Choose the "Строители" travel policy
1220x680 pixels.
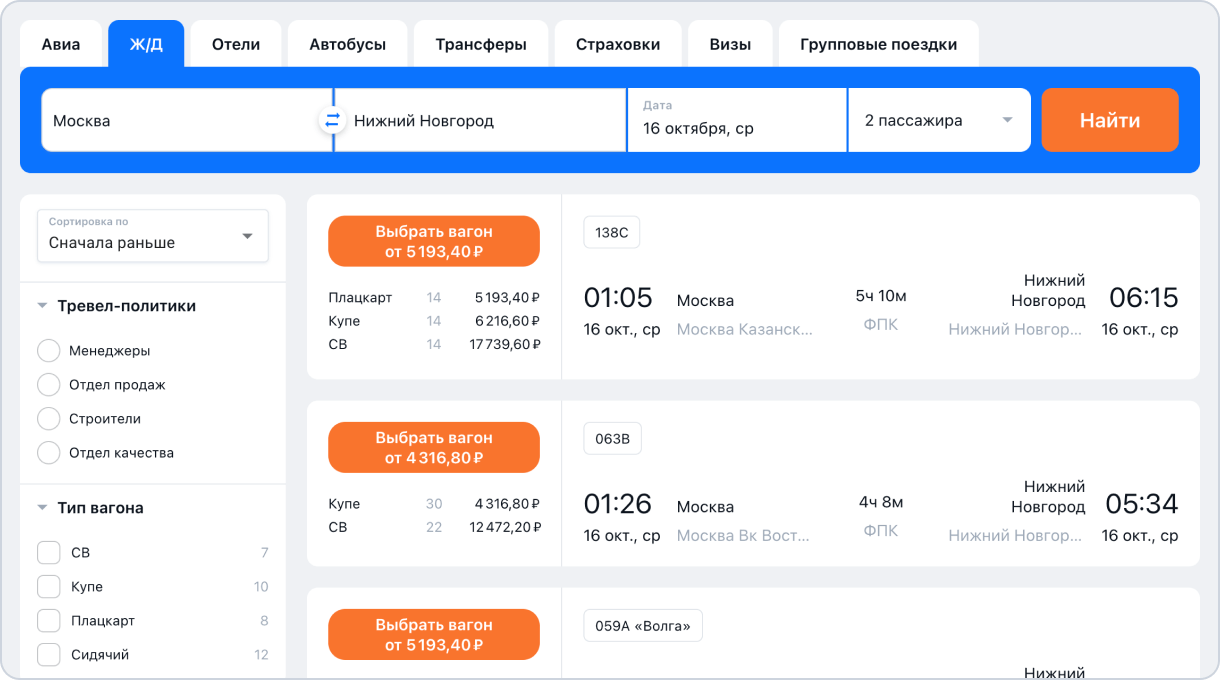pos(49,419)
